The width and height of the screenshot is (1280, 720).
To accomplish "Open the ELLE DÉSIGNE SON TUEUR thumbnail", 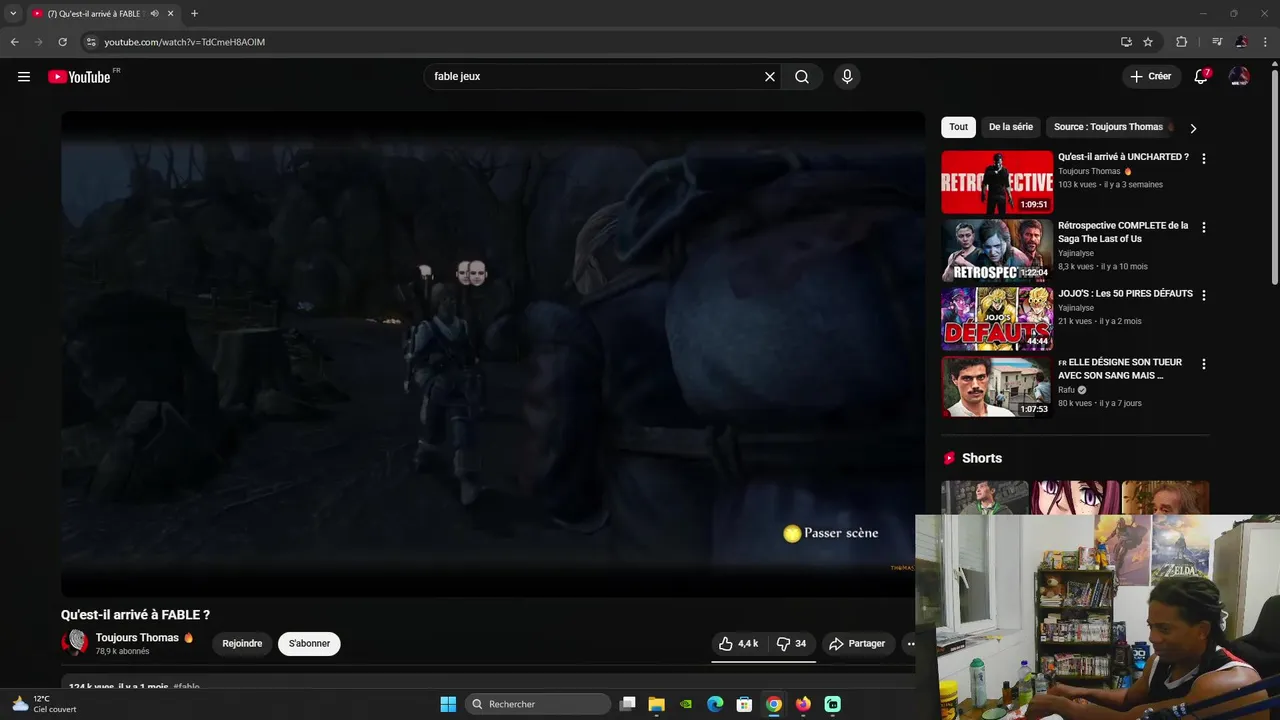I will coord(997,387).
